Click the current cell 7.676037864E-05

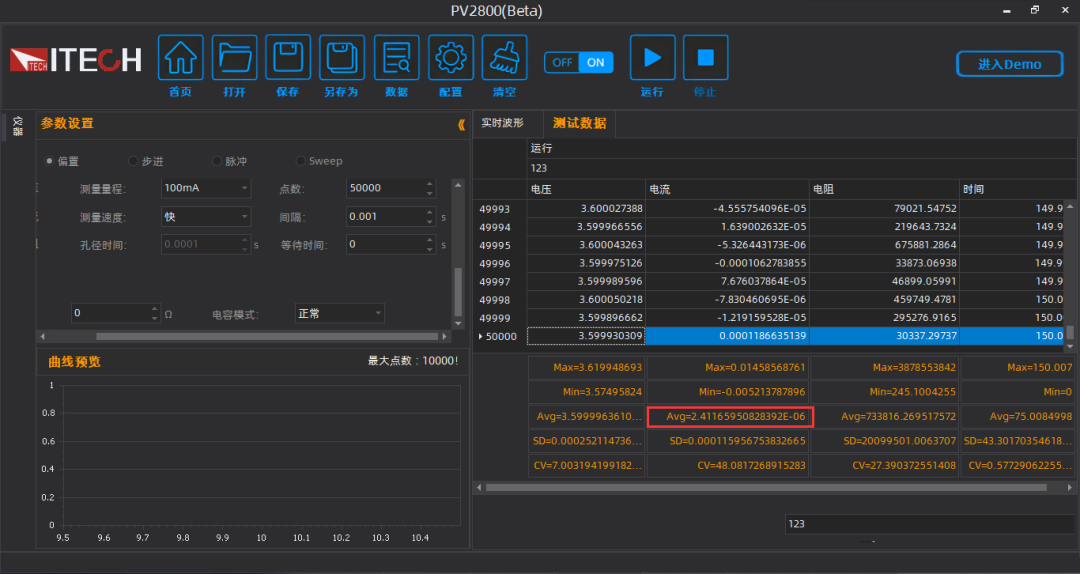click(727, 281)
